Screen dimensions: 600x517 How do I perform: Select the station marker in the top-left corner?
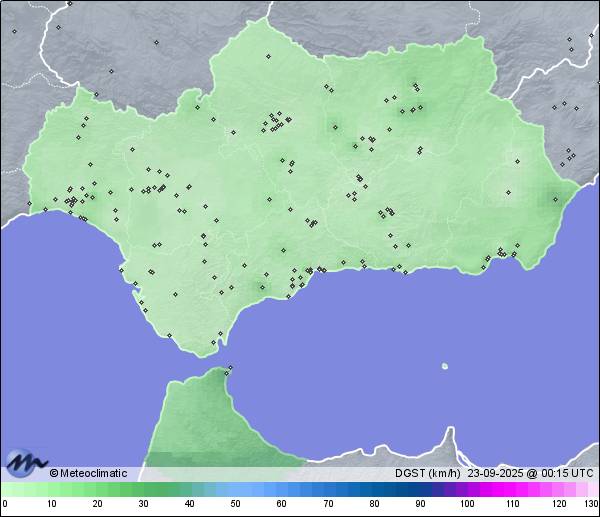coord(14,31)
